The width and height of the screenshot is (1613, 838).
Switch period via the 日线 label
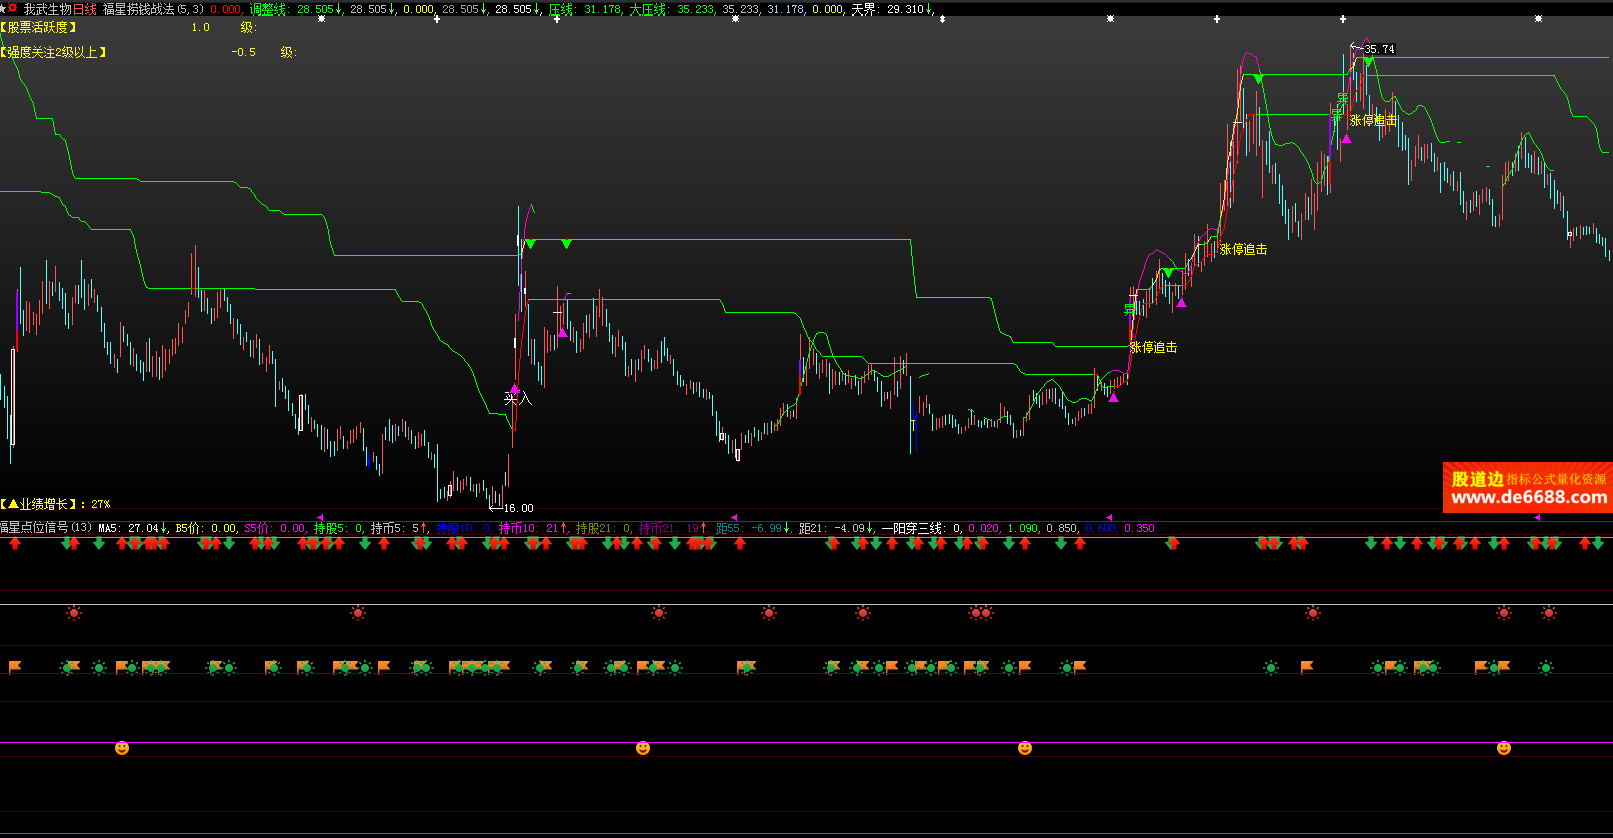click(x=85, y=9)
